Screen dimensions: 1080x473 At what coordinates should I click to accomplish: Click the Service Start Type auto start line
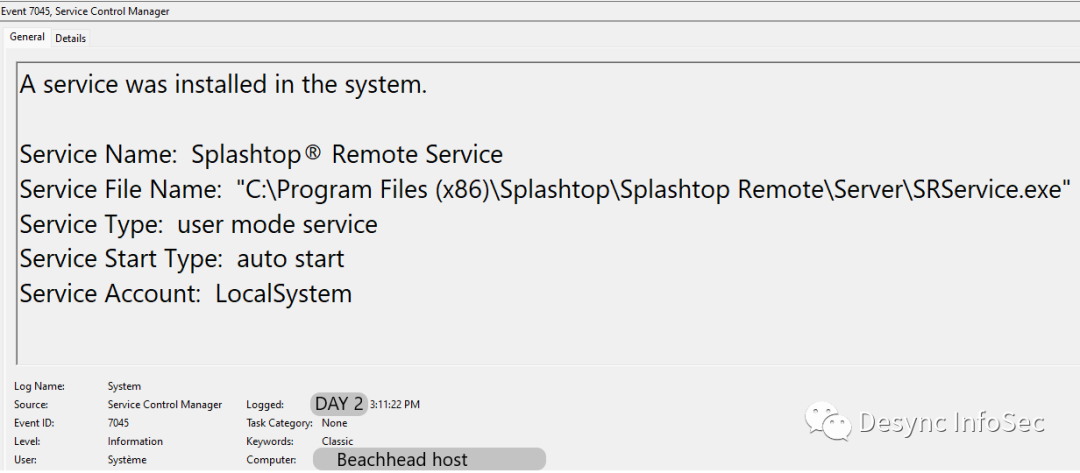182,259
